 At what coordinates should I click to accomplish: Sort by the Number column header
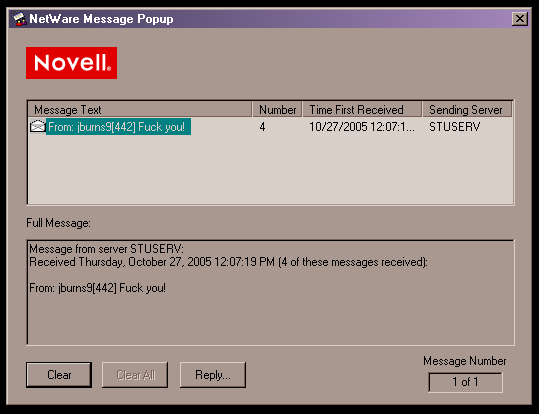point(277,110)
